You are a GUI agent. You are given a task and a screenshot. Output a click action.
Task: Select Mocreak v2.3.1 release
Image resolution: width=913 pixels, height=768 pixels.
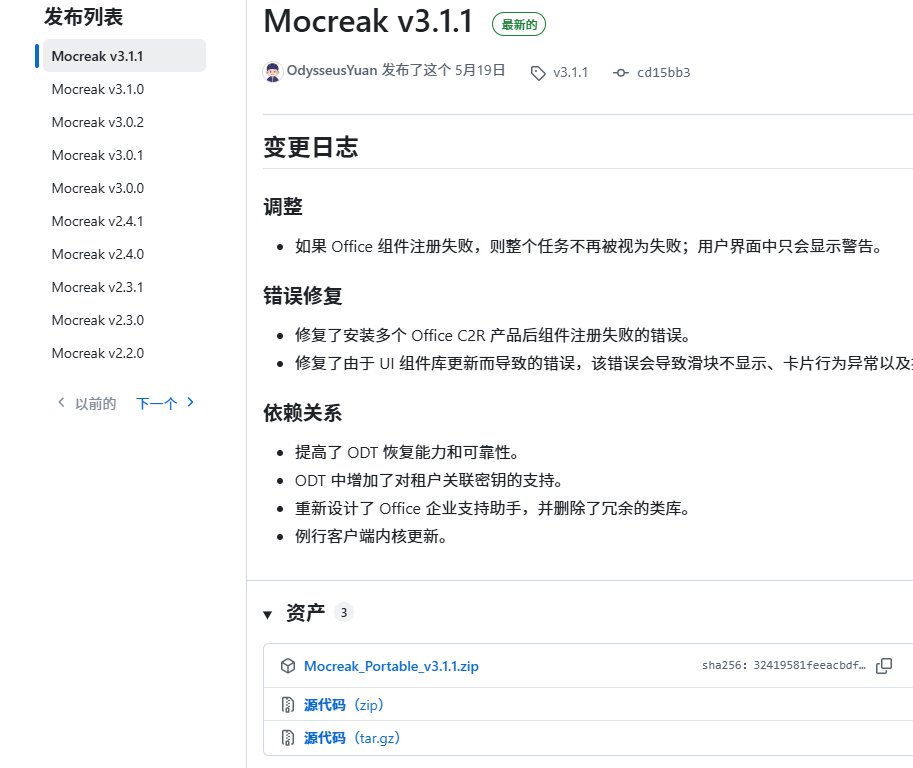pos(97,287)
